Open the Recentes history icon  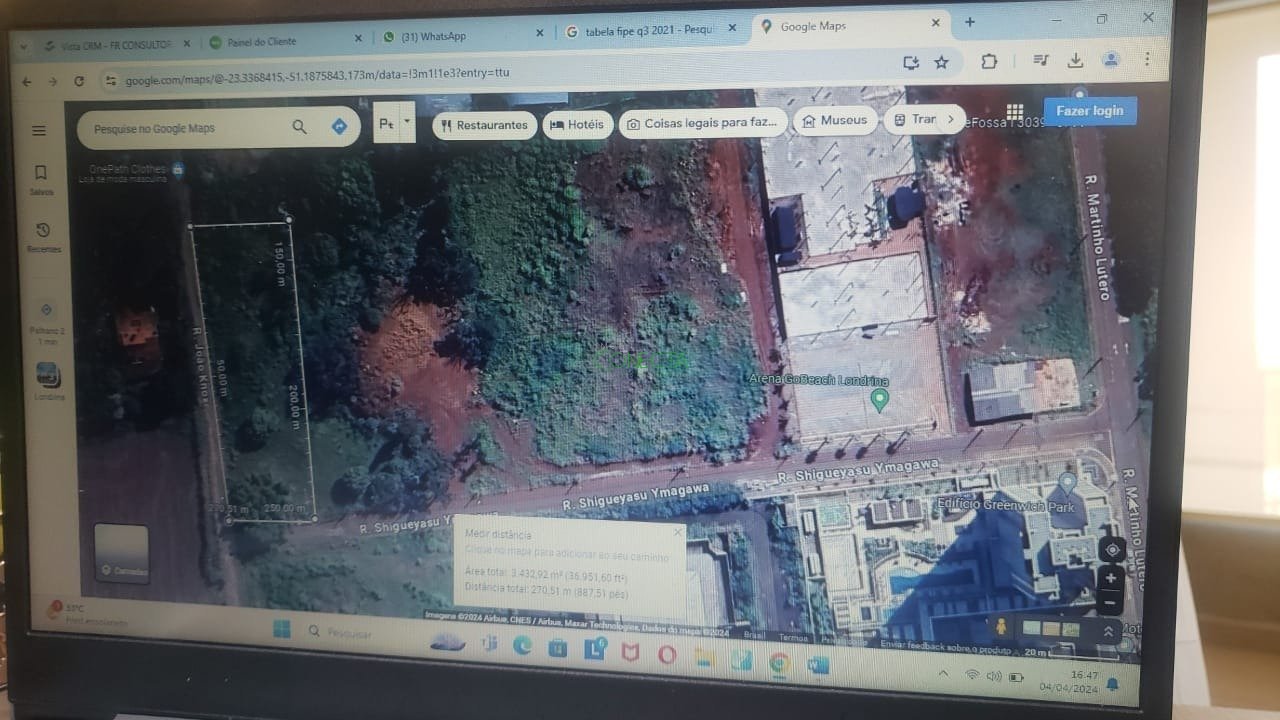tap(43, 231)
